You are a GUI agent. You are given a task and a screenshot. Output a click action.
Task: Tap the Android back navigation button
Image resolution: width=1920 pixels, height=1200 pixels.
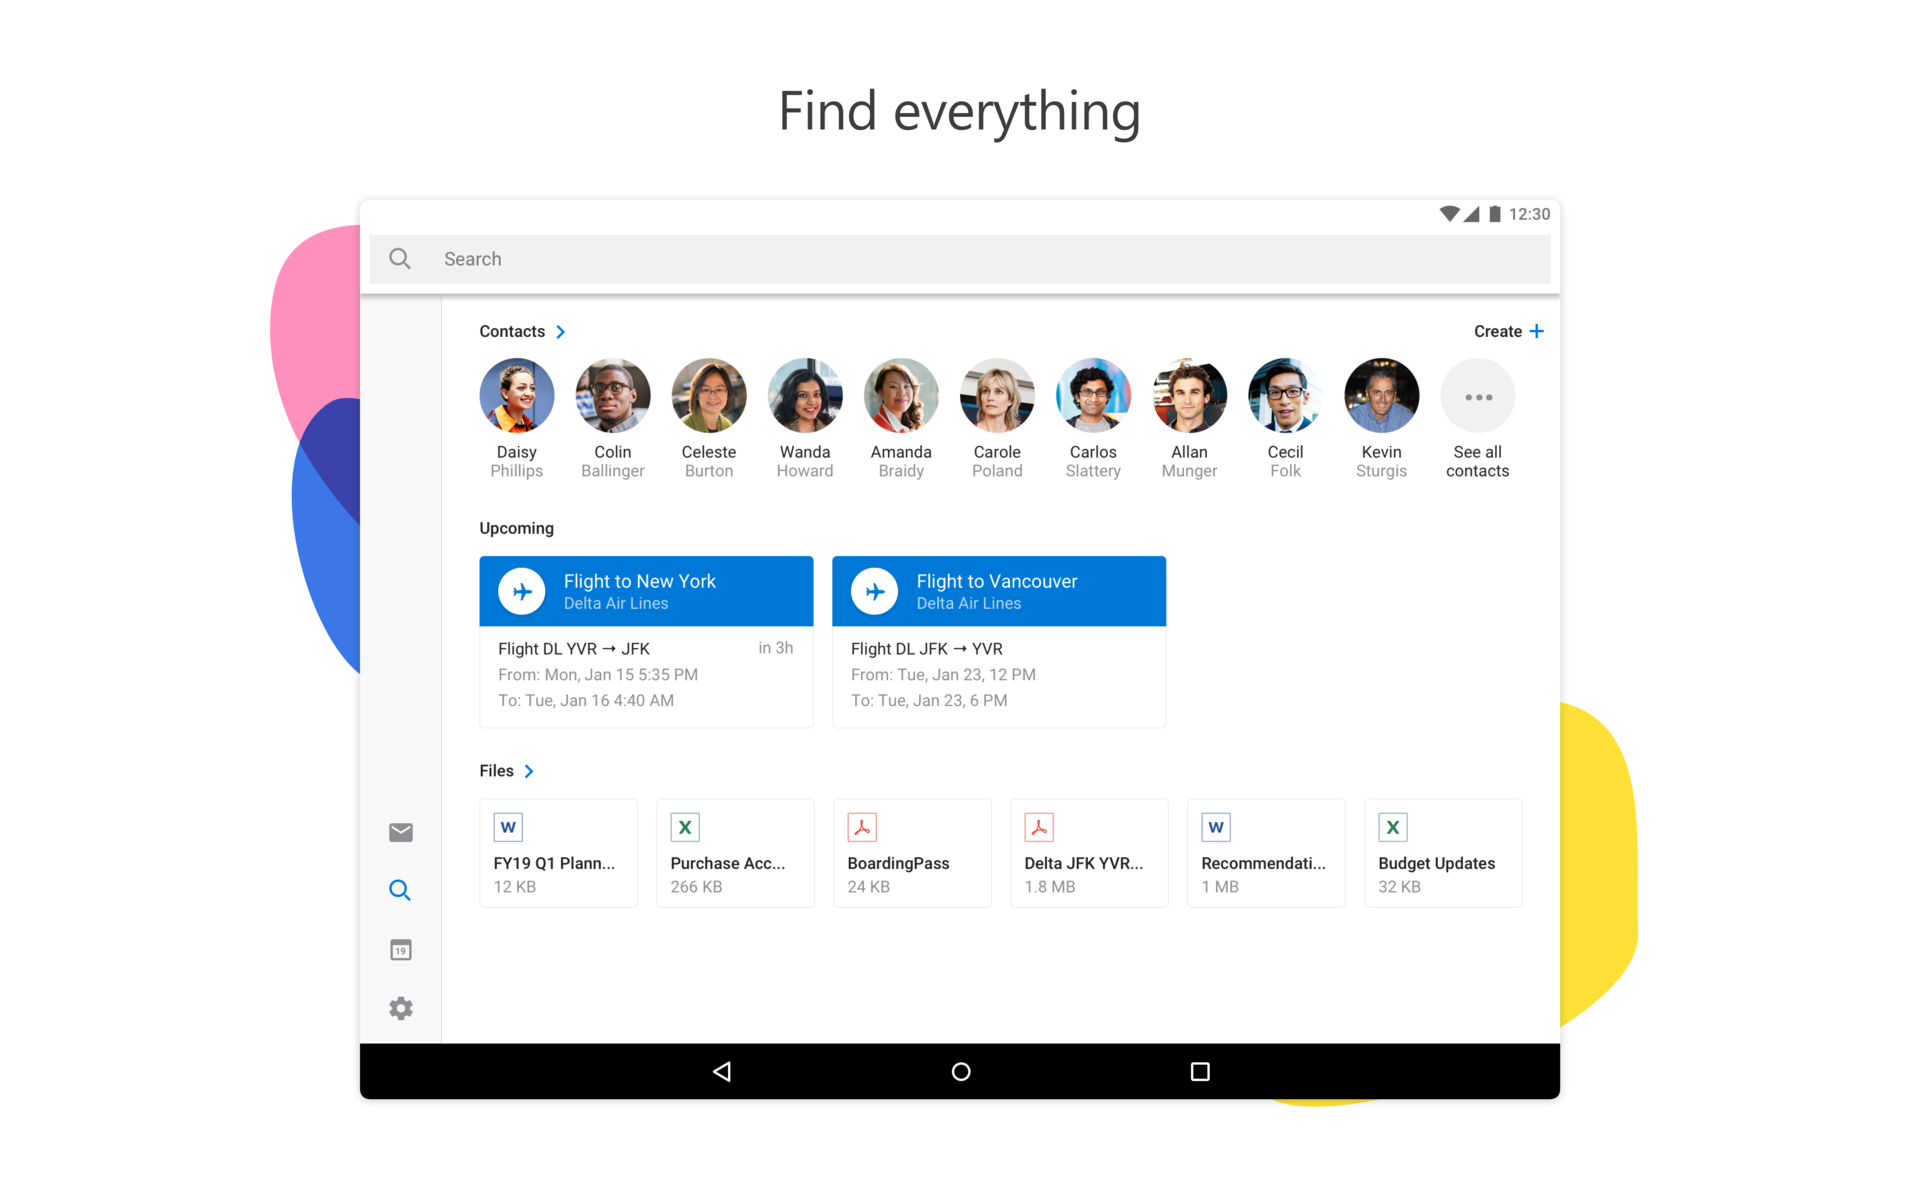[x=722, y=1072]
